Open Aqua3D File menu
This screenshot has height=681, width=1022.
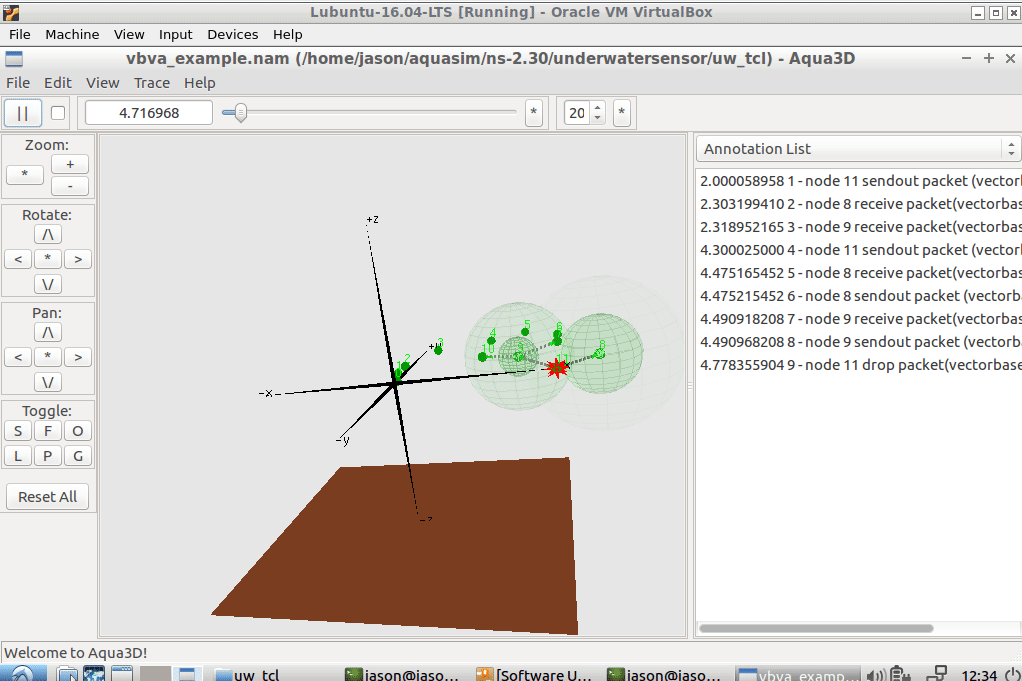tap(18, 83)
